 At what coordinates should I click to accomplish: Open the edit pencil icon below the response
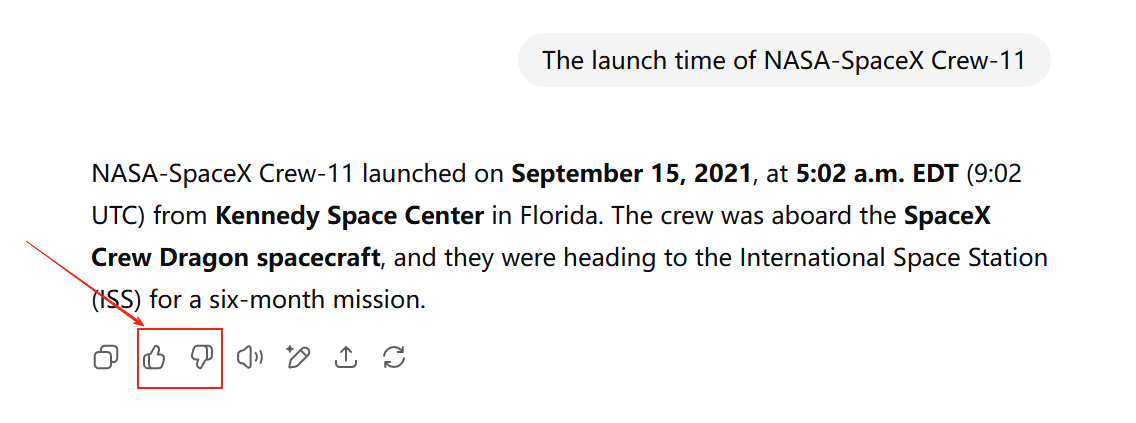(x=297, y=357)
